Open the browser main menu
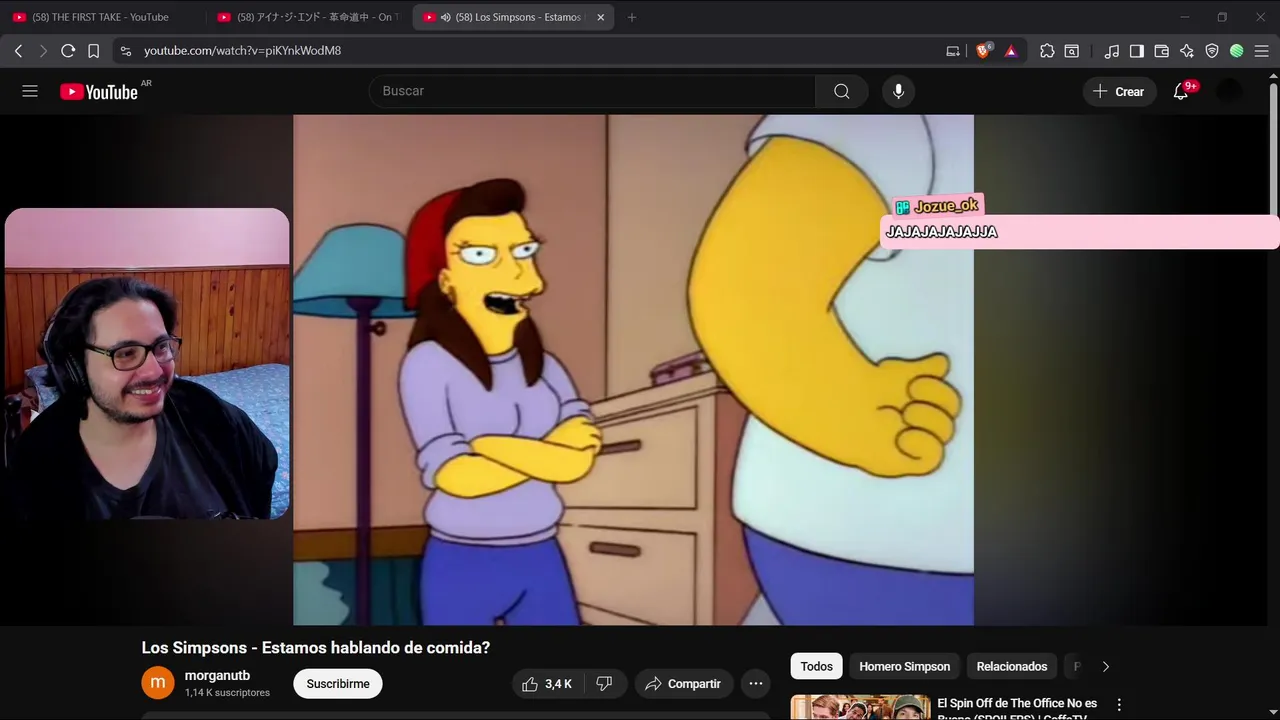Screen dimensions: 1280x720 pos(1262,51)
